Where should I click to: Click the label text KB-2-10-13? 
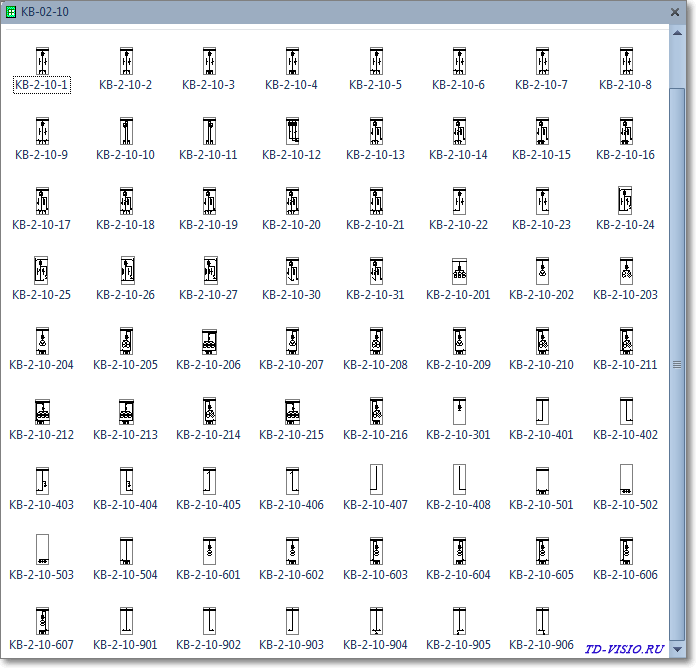click(376, 154)
